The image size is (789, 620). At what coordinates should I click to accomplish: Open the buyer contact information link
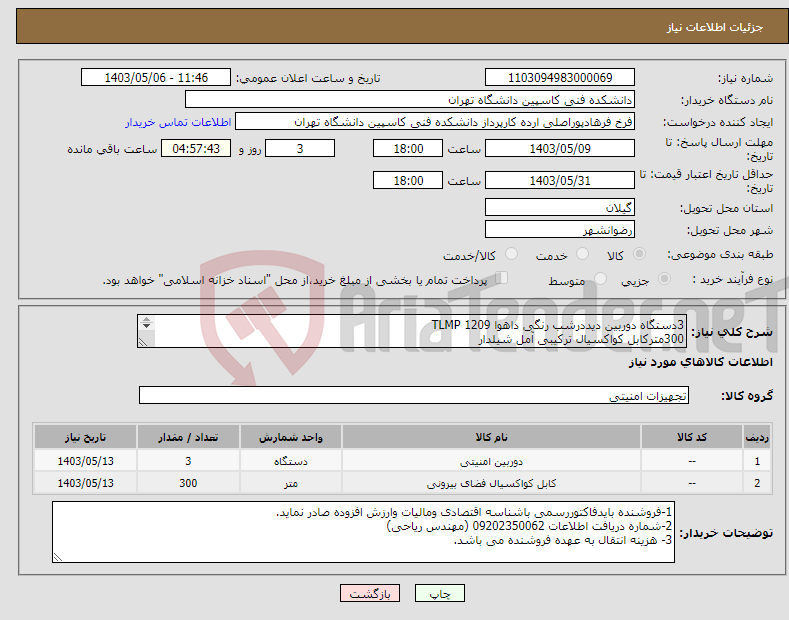coord(178,122)
